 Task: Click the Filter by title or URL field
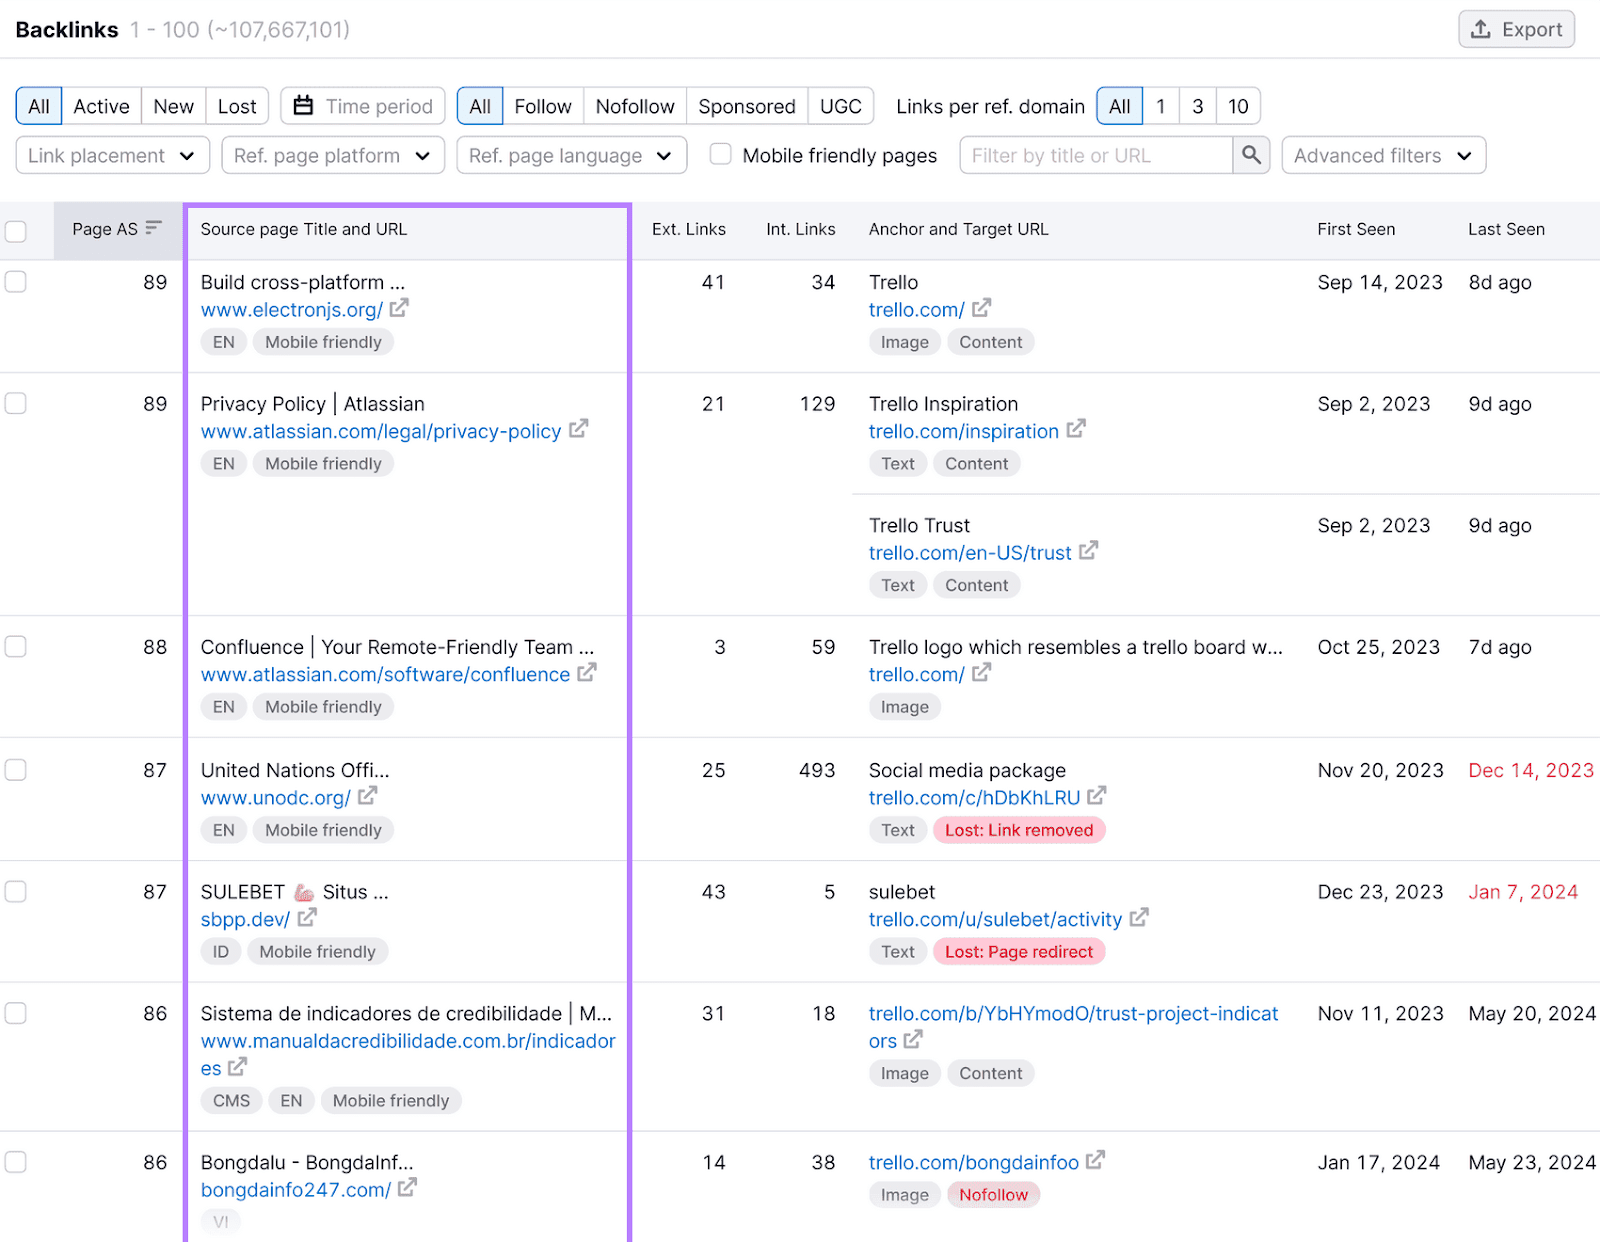click(x=1095, y=155)
